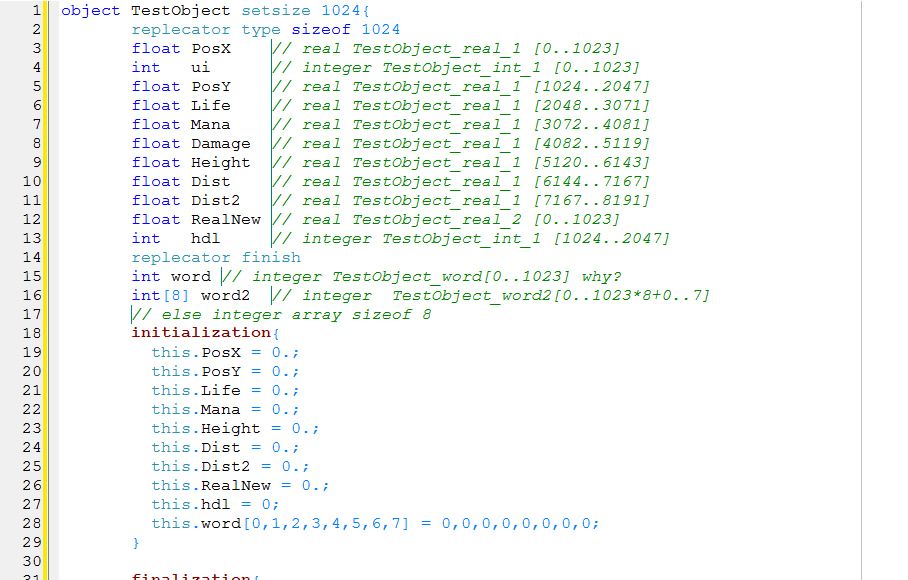908x580 pixels.
Task: Click the setsize keyword on line 1
Action: coord(276,10)
